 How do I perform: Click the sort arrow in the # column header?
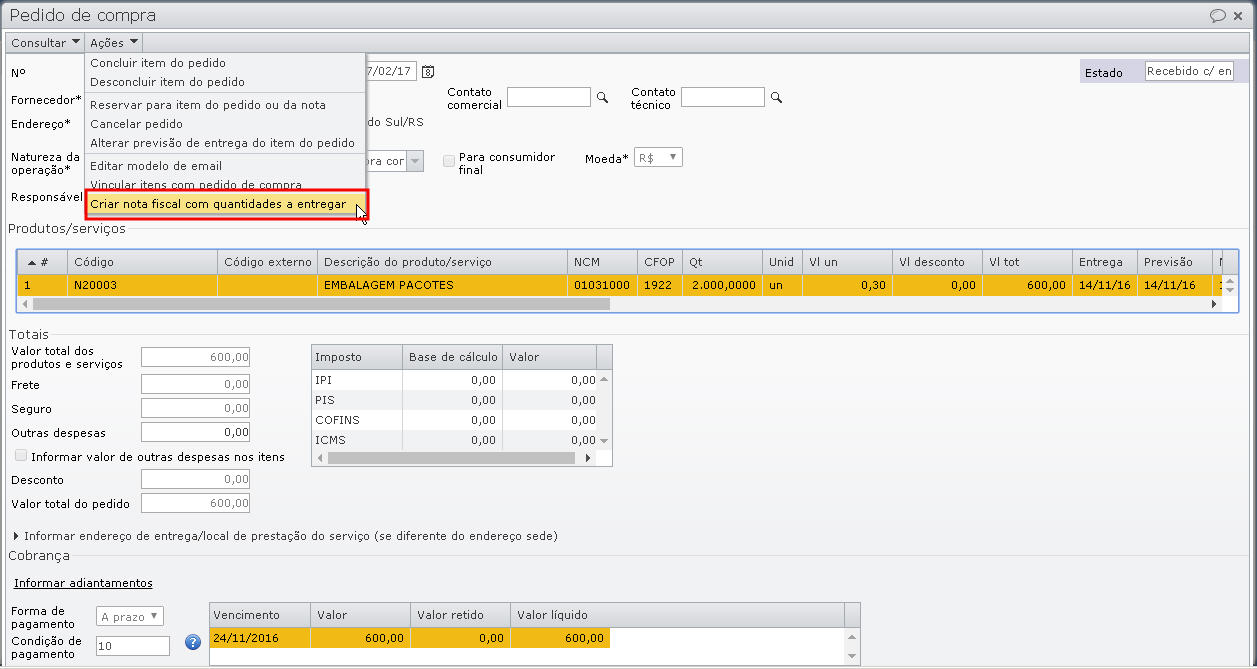[x=33, y=262]
